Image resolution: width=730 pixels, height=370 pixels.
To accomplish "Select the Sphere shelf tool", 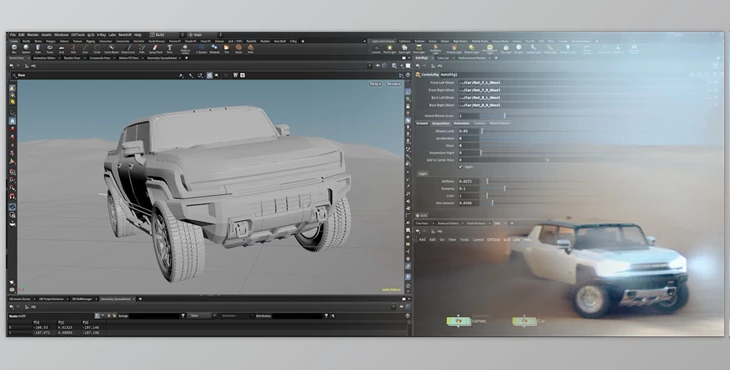I will click(26, 48).
